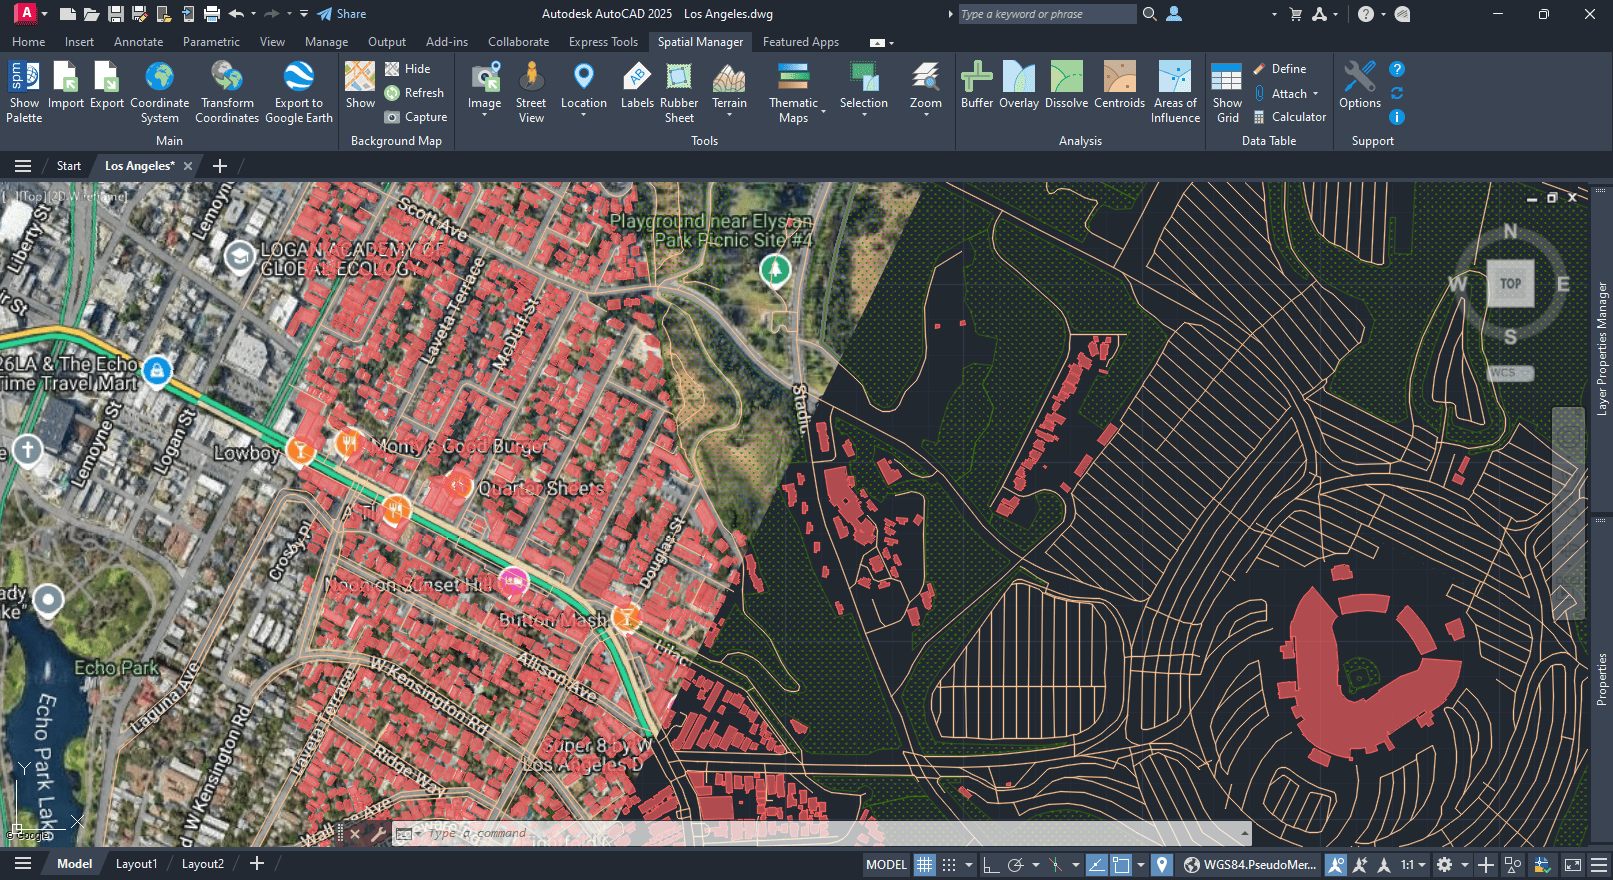Screen dimensions: 1613x880
Task: Open the Insert ribbon tab
Action: click(79, 42)
